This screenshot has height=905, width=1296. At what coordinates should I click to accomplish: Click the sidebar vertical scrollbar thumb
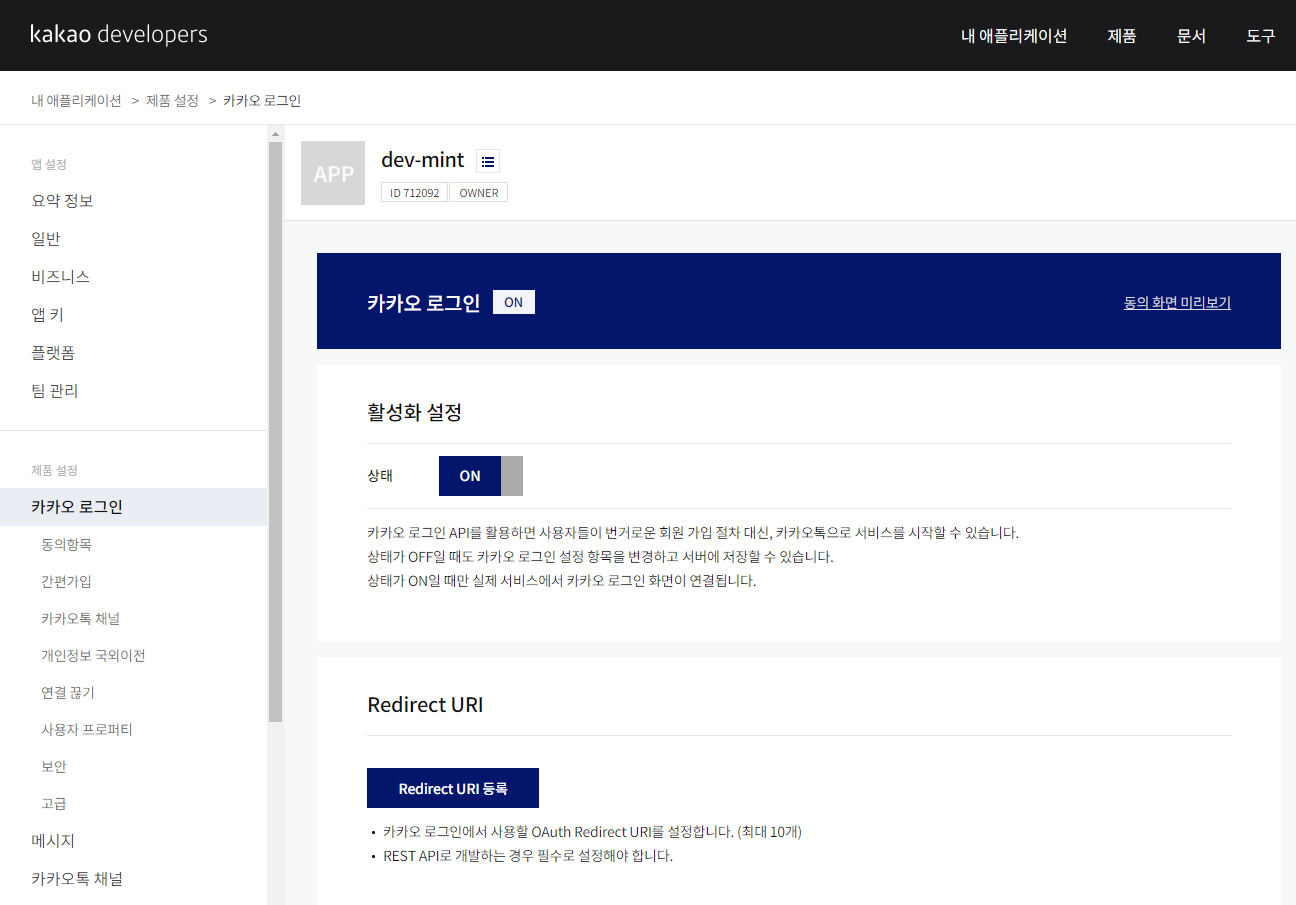click(x=276, y=432)
